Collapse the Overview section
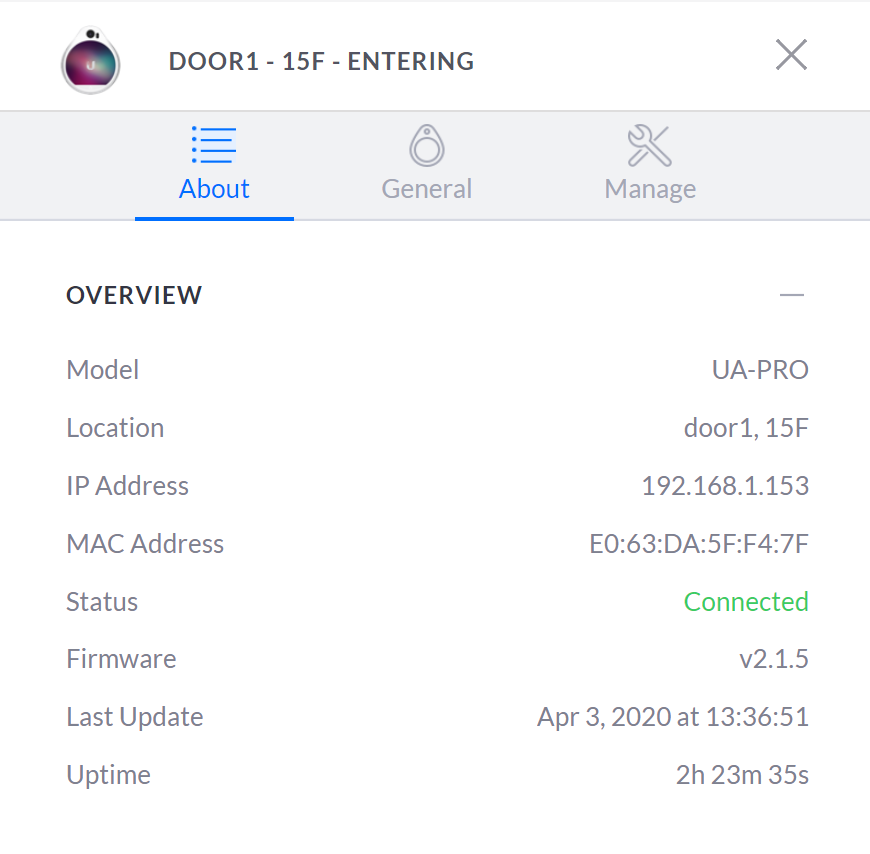 point(792,295)
